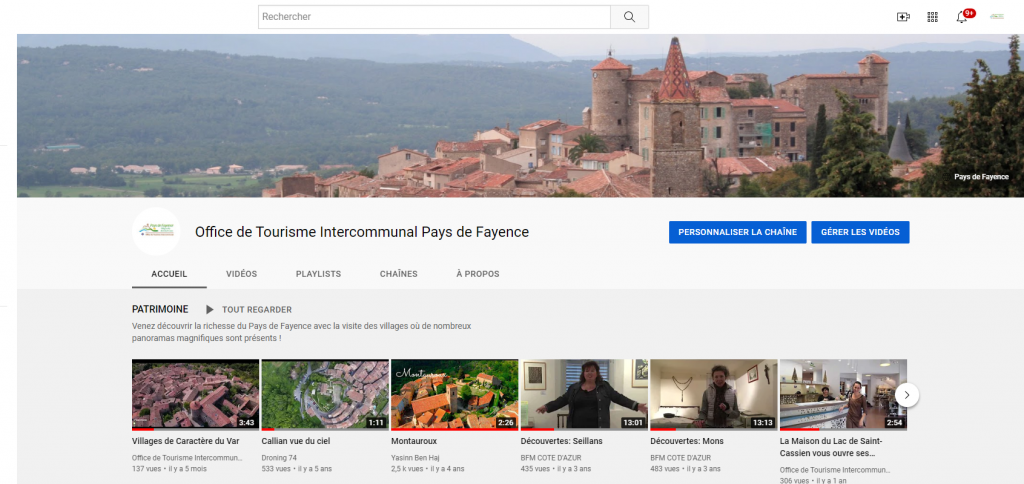This screenshot has height=484, width=1024.
Task: Click the search magnifier button
Action: point(629,17)
